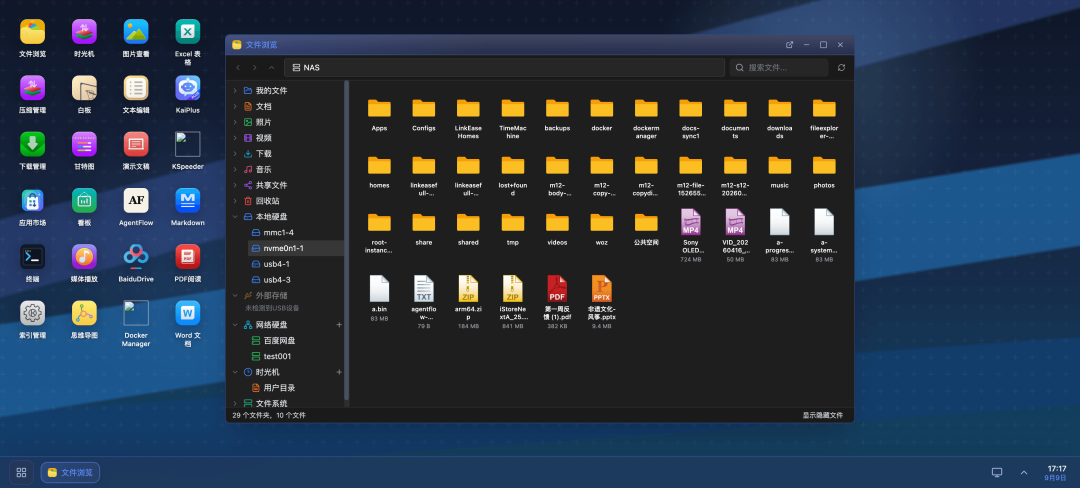Open the 演示文稿 desktop app
The height and width of the screenshot is (488, 1080).
[x=136, y=145]
